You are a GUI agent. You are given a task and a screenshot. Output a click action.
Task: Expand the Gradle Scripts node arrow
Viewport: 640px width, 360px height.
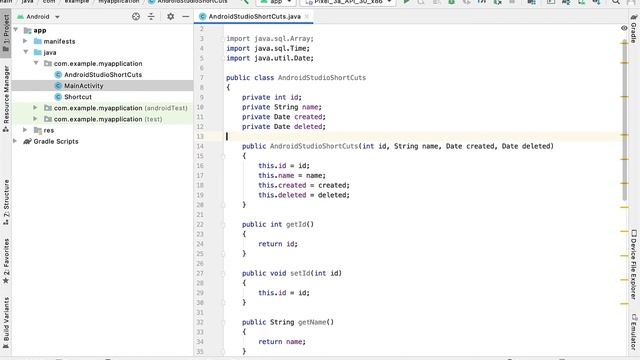tap(15, 141)
